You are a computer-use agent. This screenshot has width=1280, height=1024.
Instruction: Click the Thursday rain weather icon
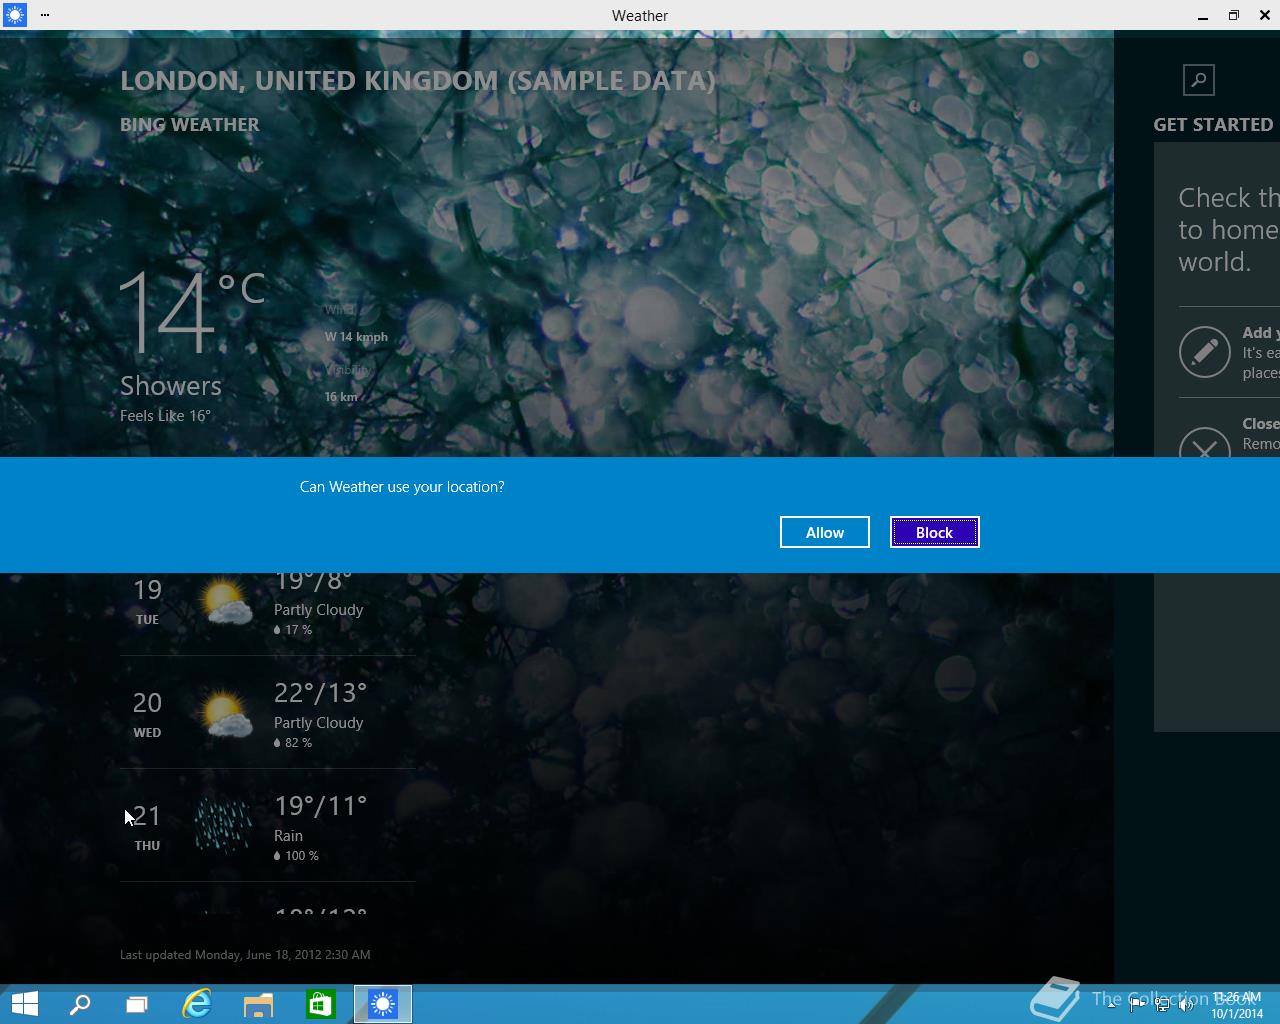222,824
